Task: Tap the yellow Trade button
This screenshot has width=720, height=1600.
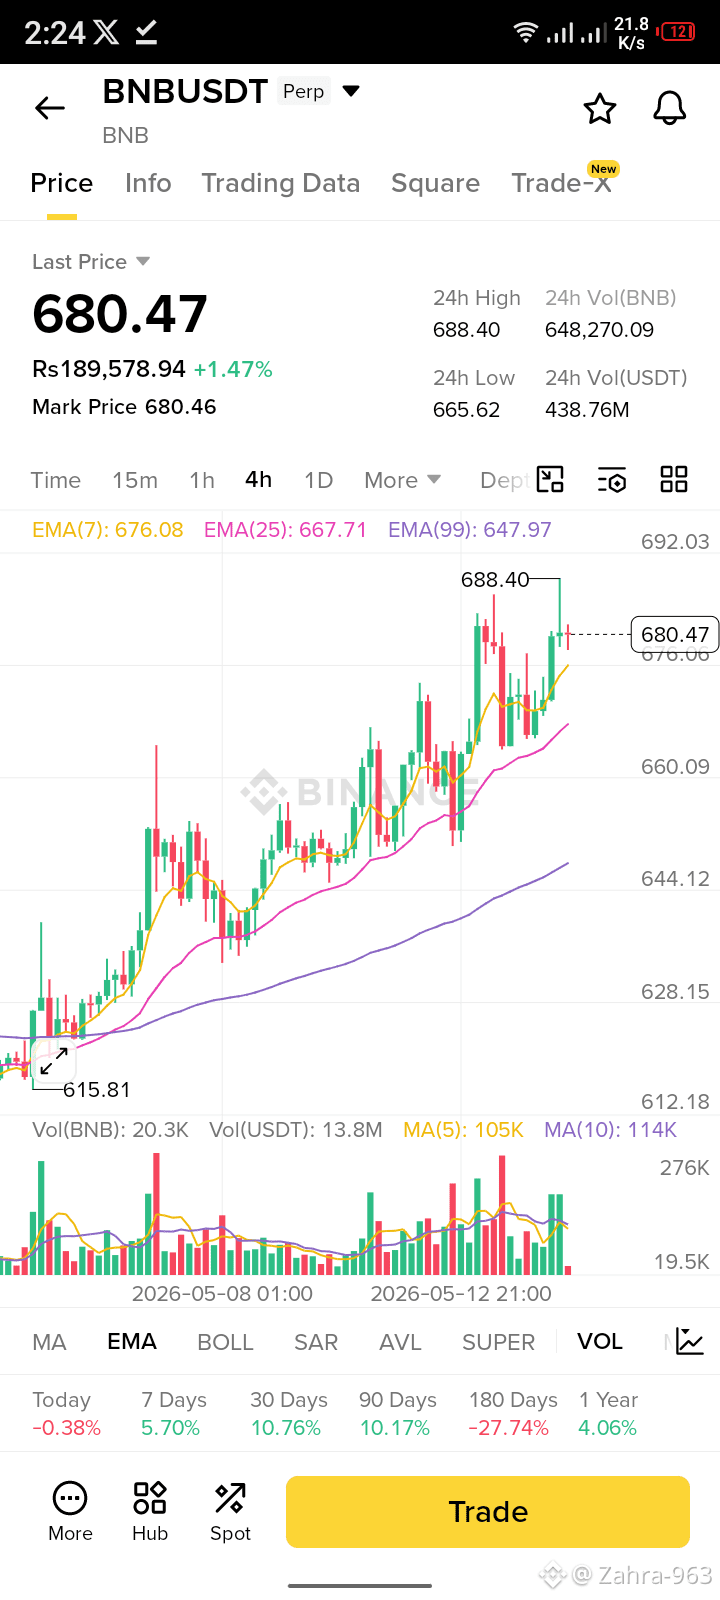Action: (x=488, y=1512)
